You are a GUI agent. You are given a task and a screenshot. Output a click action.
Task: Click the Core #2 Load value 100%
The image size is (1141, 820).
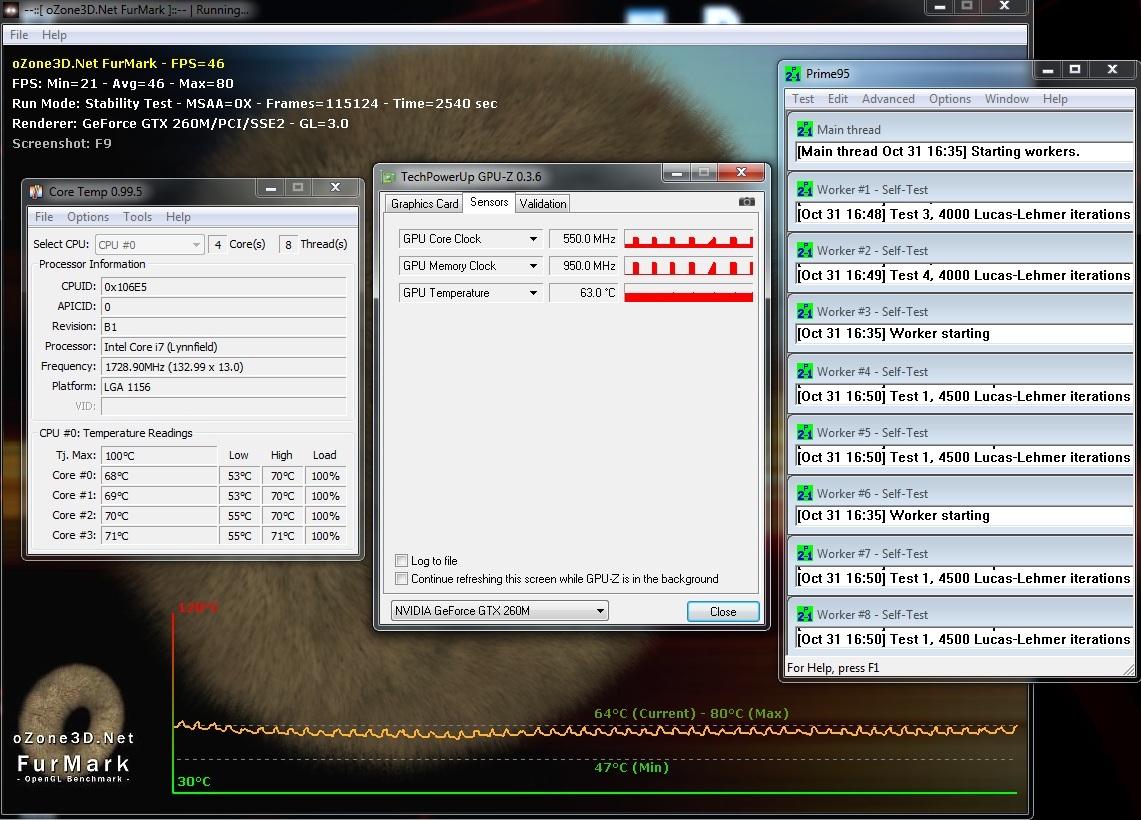tap(325, 516)
